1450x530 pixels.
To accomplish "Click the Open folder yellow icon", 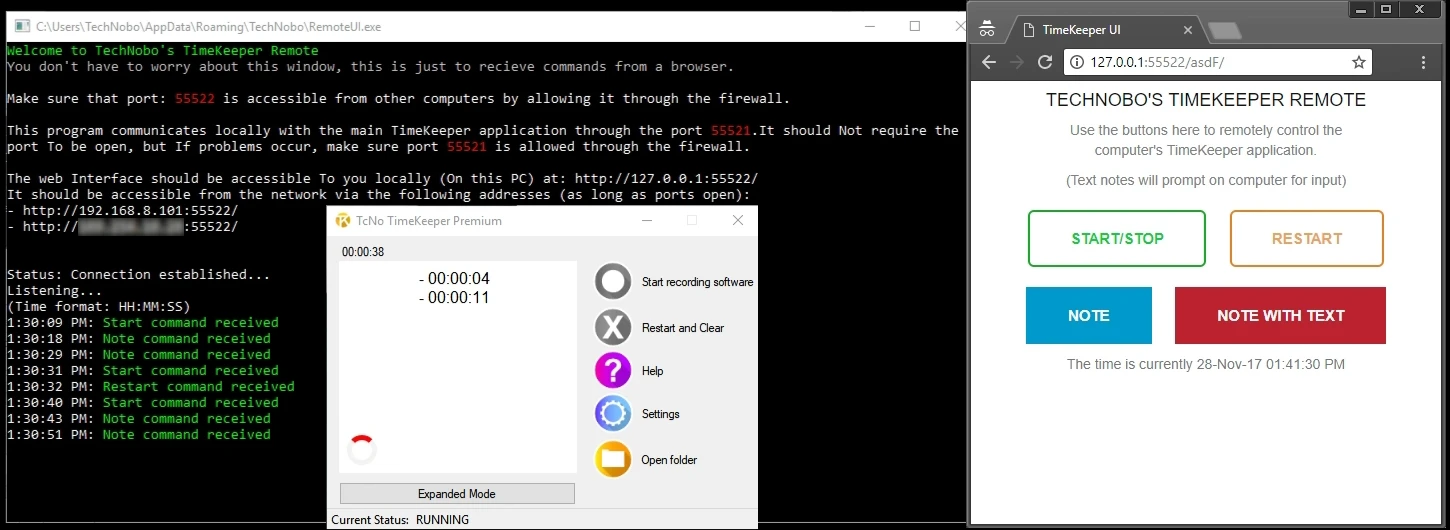I will [x=613, y=459].
